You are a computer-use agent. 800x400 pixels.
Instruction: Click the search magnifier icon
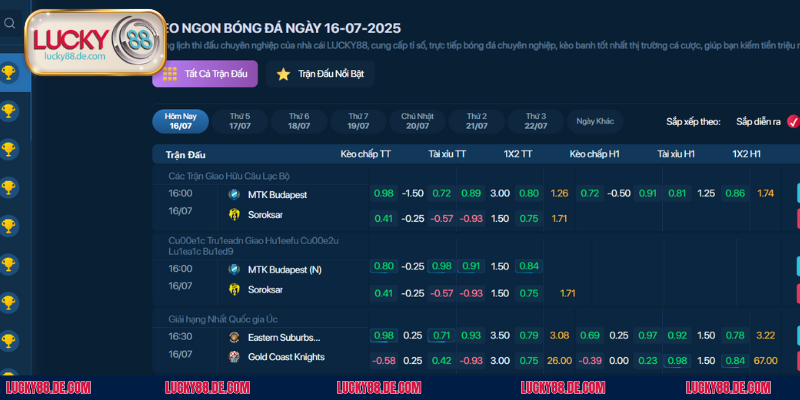9,21
